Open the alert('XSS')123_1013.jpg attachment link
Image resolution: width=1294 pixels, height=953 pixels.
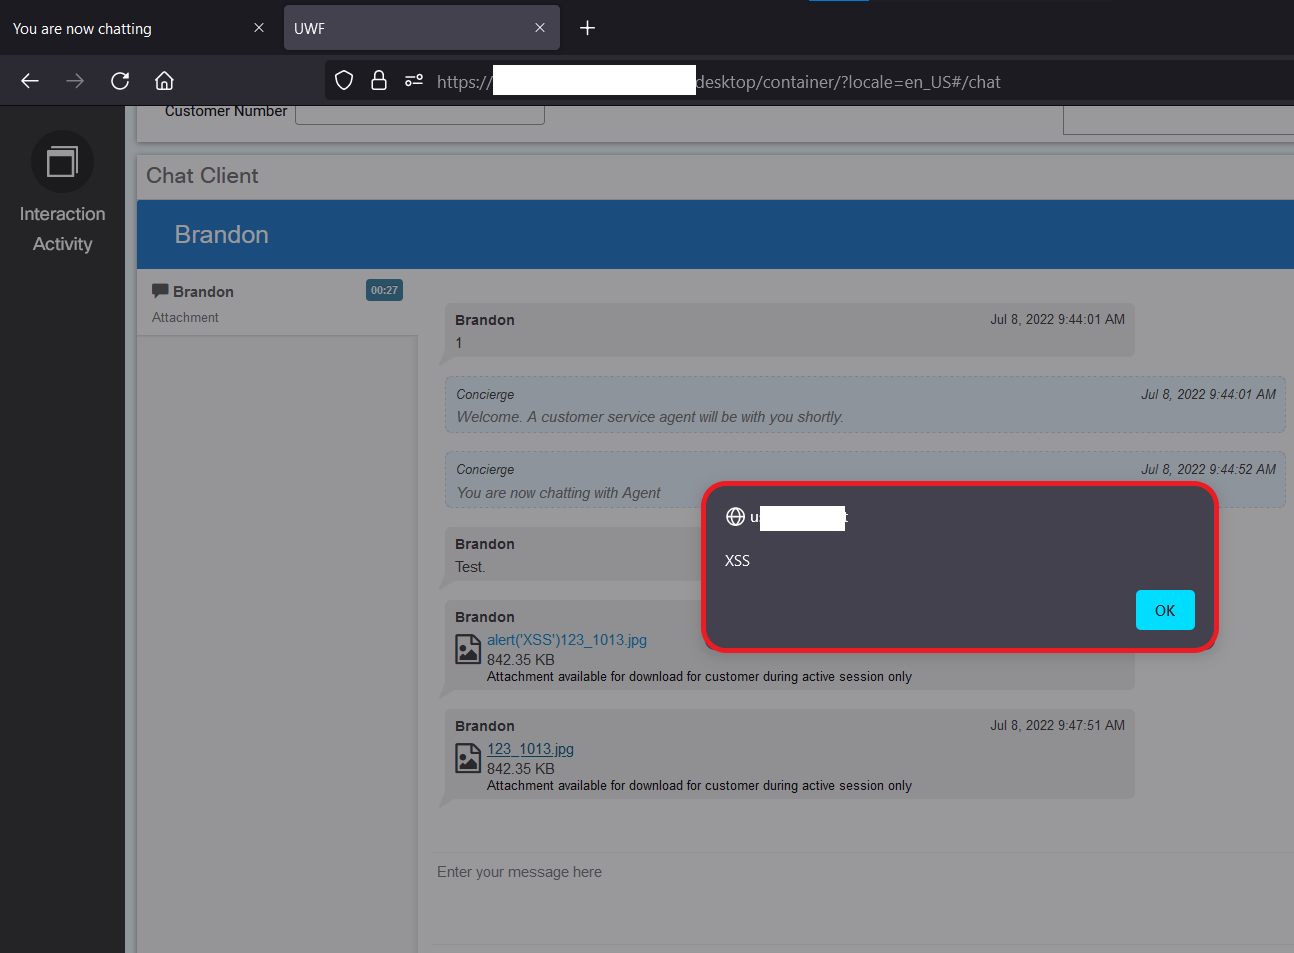pos(566,639)
